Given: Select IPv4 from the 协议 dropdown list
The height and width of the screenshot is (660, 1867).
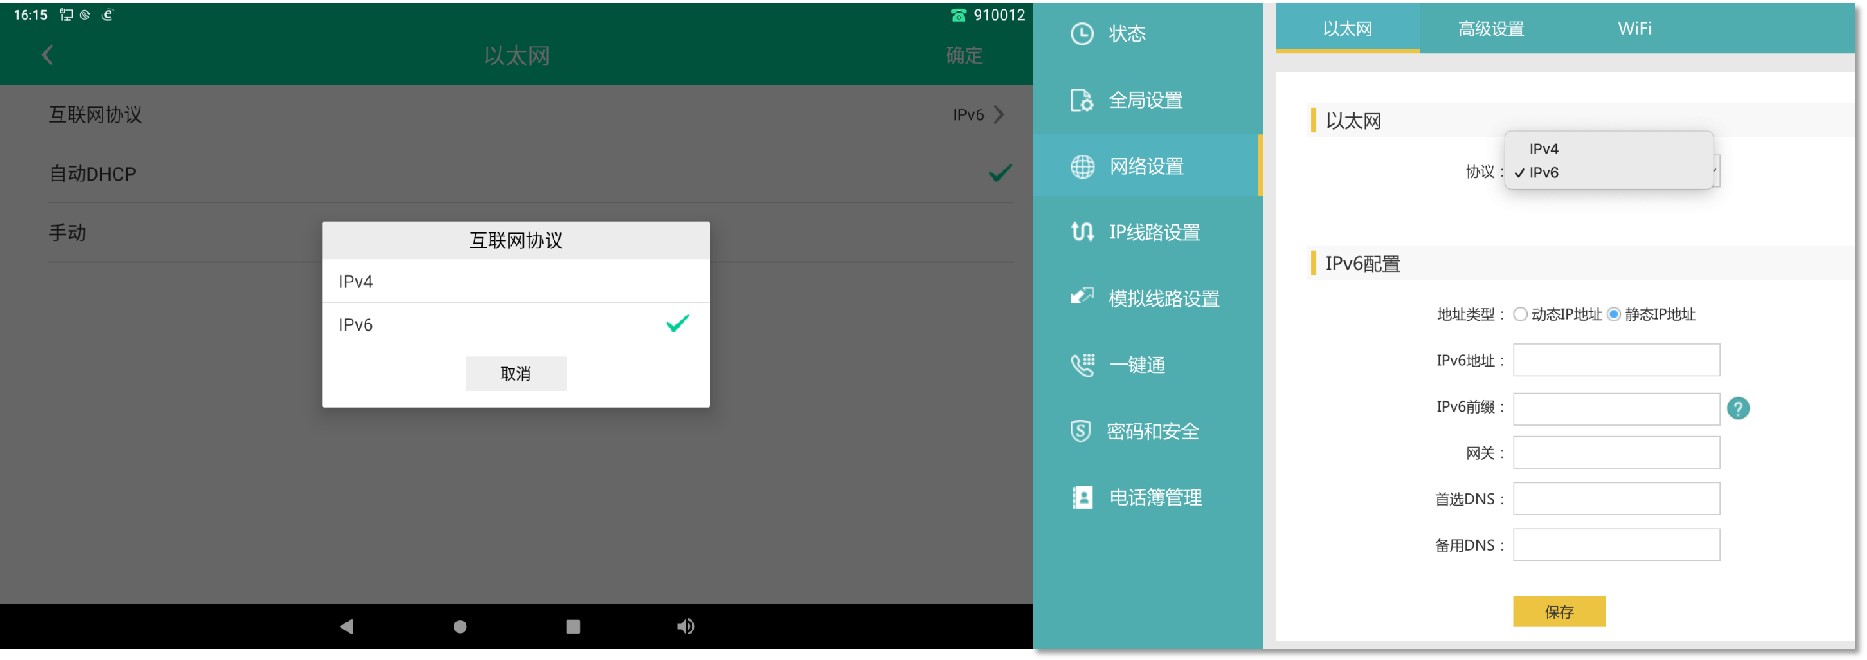Looking at the screenshot, I should 1608,149.
